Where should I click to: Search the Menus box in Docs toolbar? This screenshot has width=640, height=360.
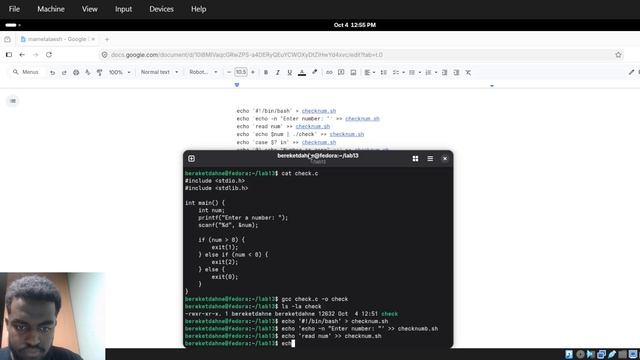pyautogui.click(x=27, y=72)
